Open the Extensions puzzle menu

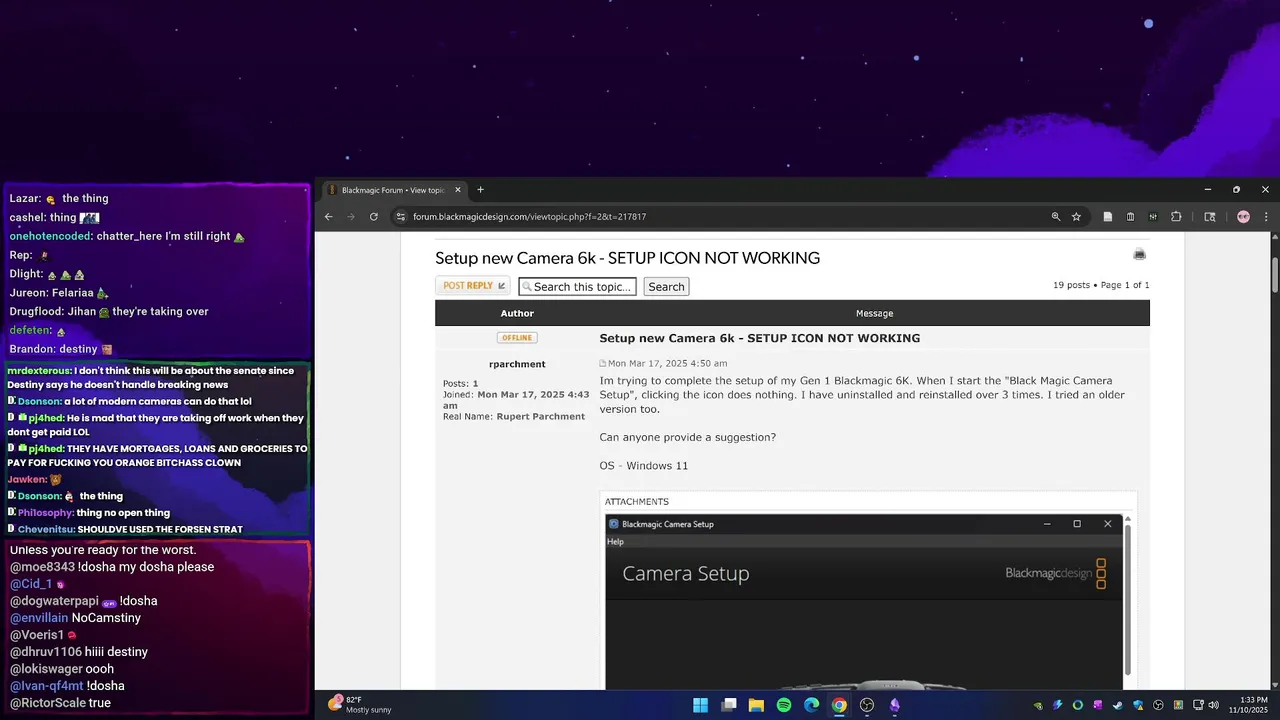[x=1176, y=216]
